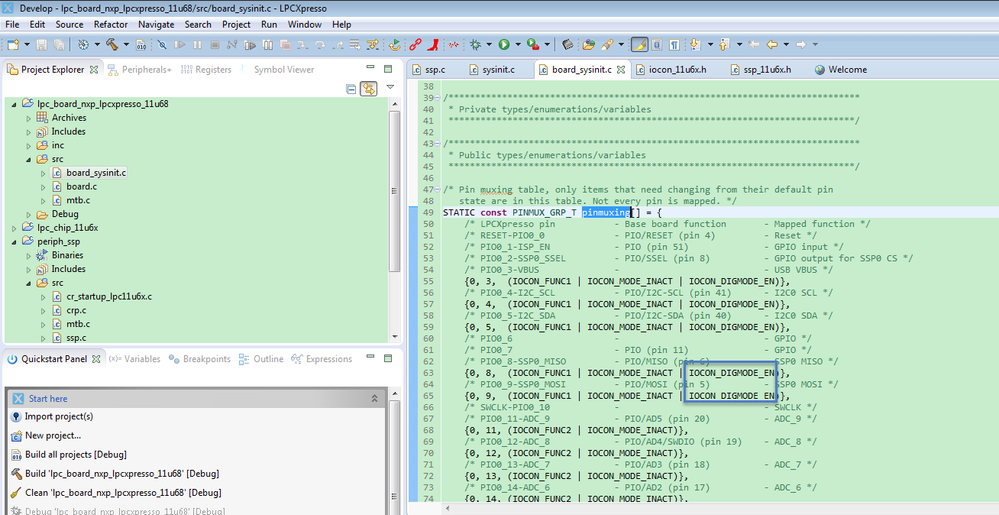999x515 pixels.
Task: Toggle Block Selection Mode toolbar button
Action: (656, 45)
